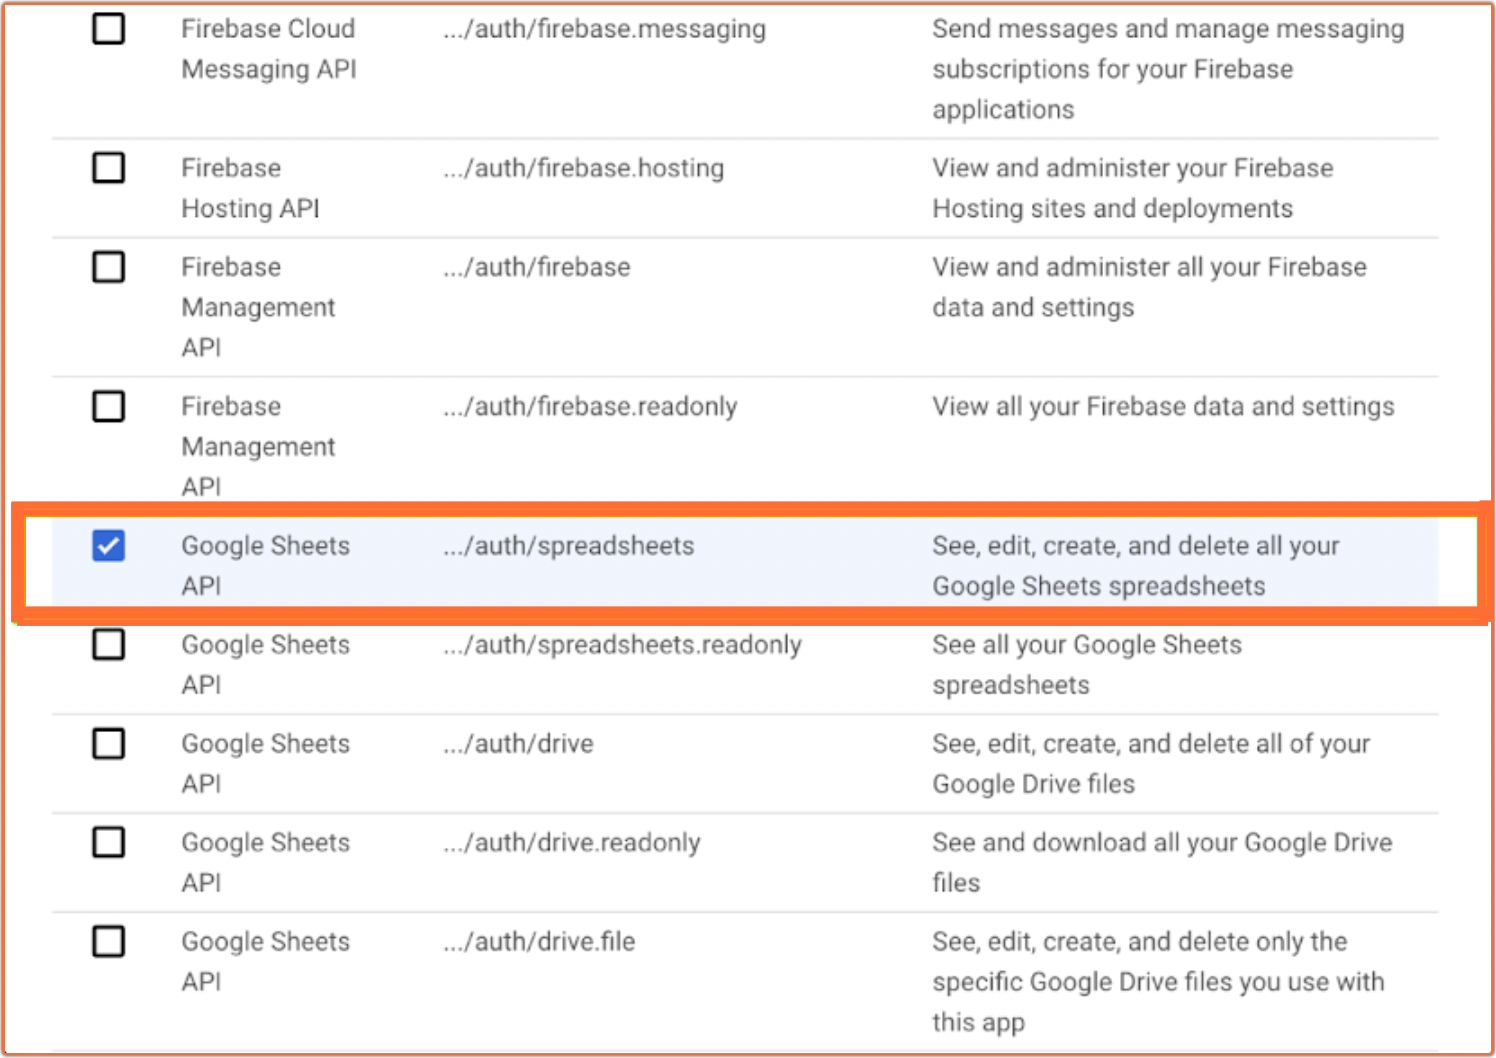Check the Firebase Cloud Messaging API checkbox

tap(108, 29)
